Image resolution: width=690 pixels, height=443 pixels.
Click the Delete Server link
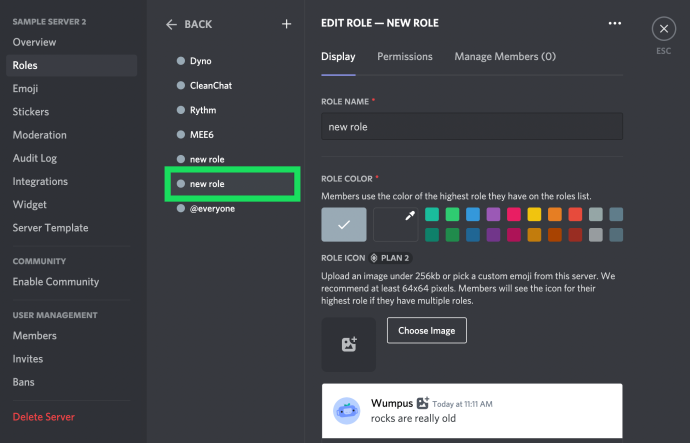44,417
